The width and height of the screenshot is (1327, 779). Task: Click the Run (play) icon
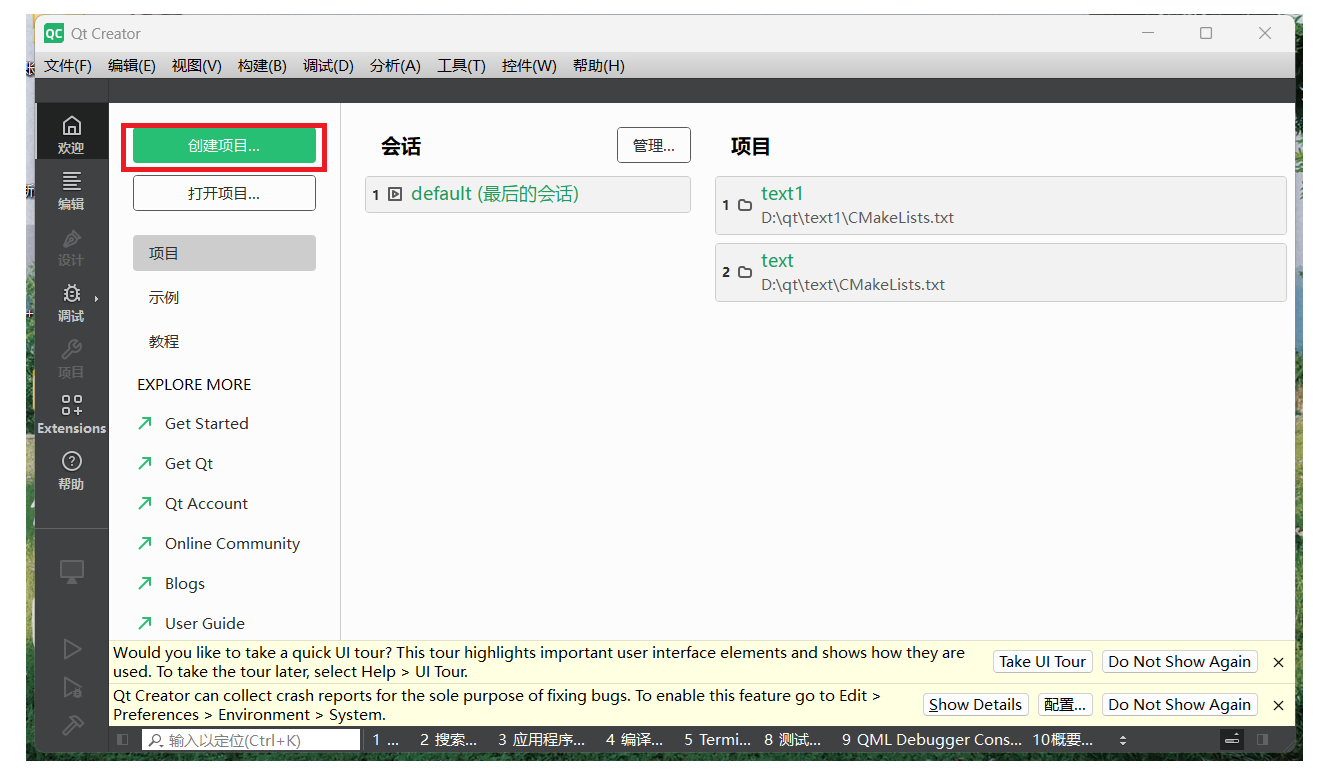pos(71,649)
